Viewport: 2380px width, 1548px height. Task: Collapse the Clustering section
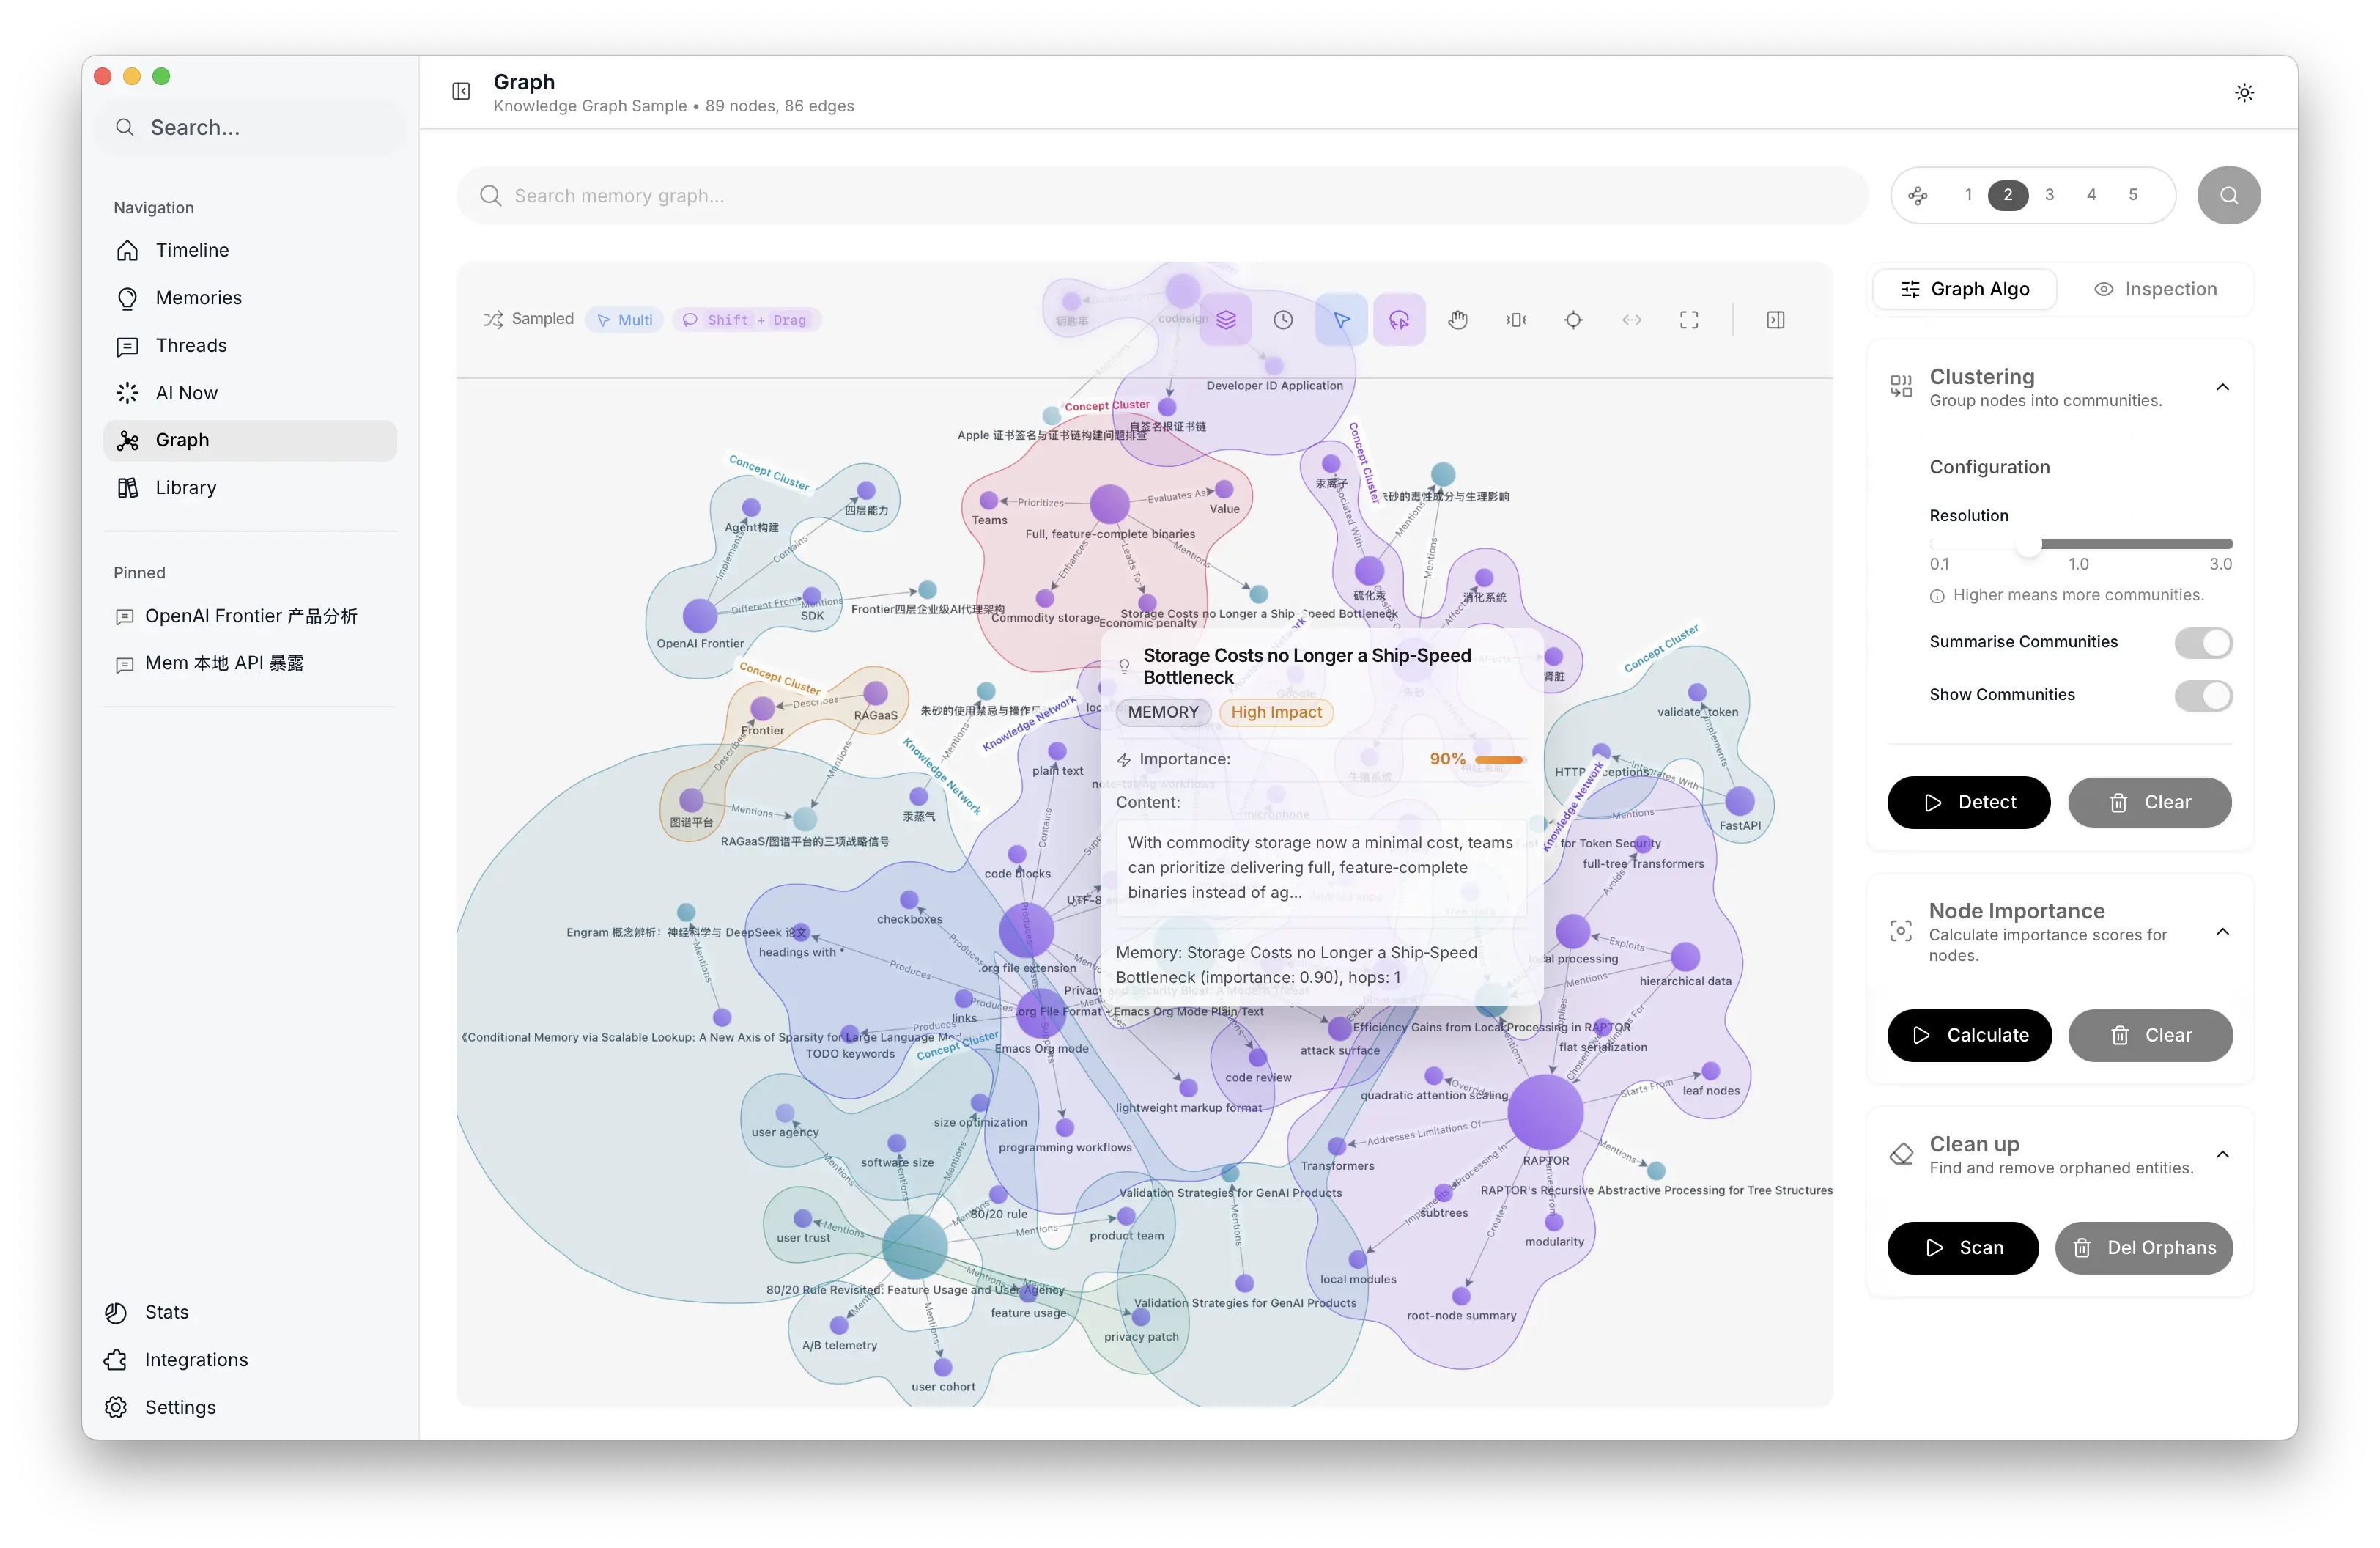pos(2222,387)
